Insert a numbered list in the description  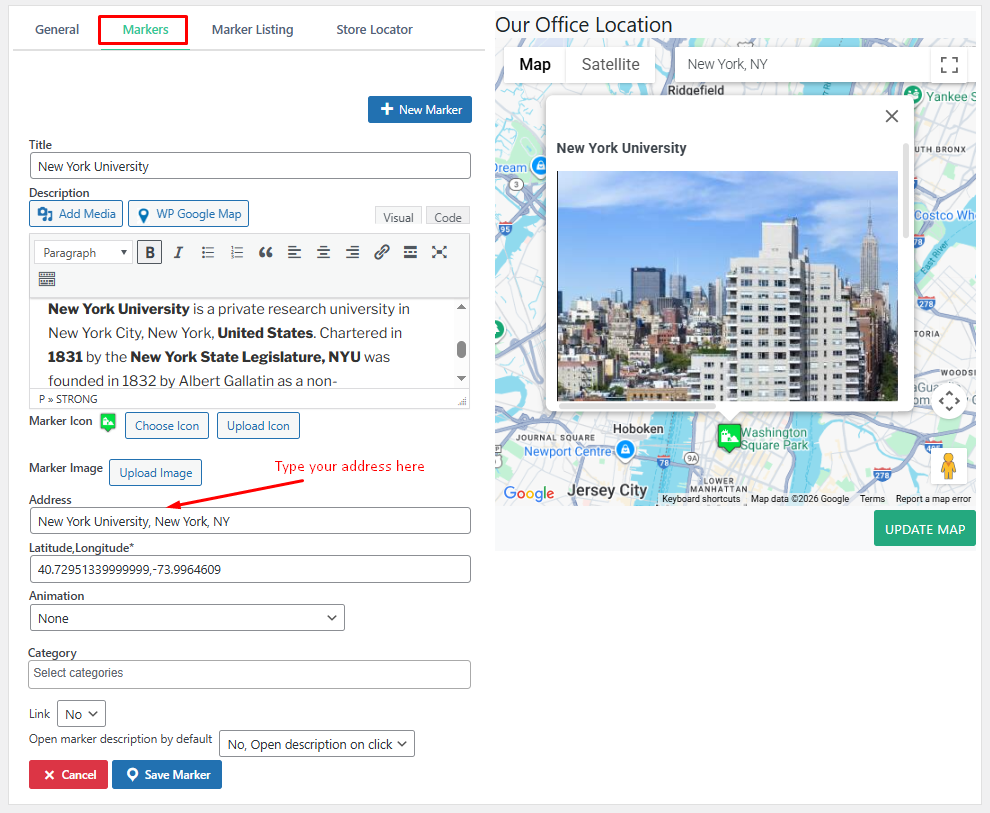[x=237, y=252]
